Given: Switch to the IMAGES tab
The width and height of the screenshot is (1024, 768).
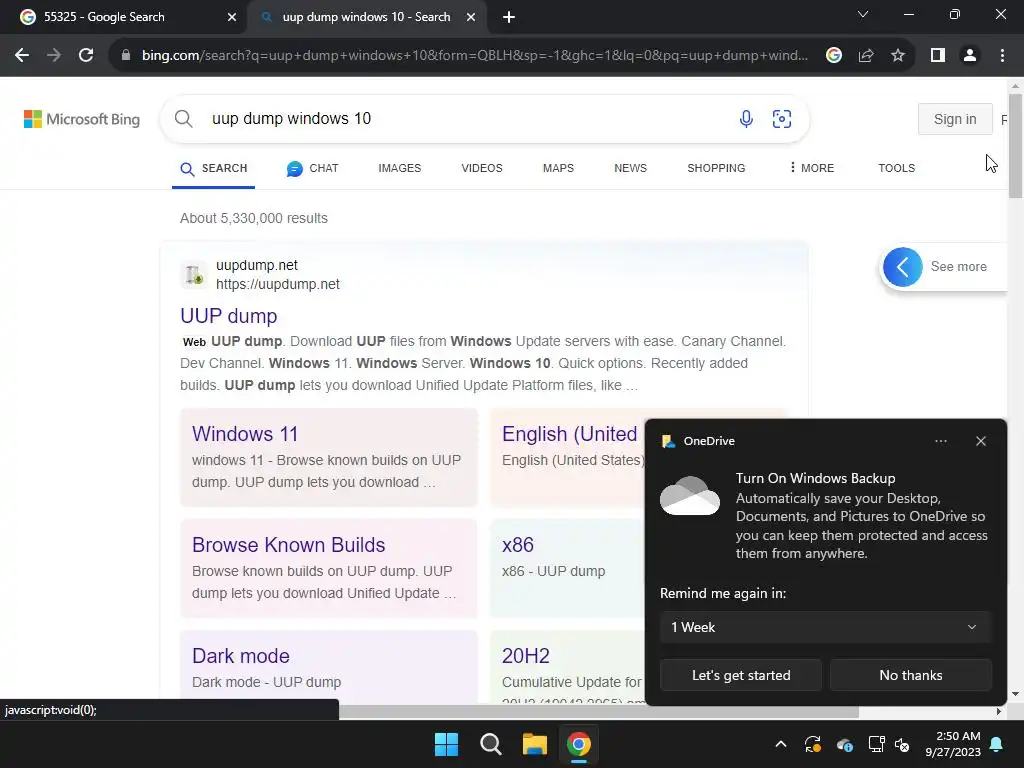Looking at the screenshot, I should tap(400, 168).
